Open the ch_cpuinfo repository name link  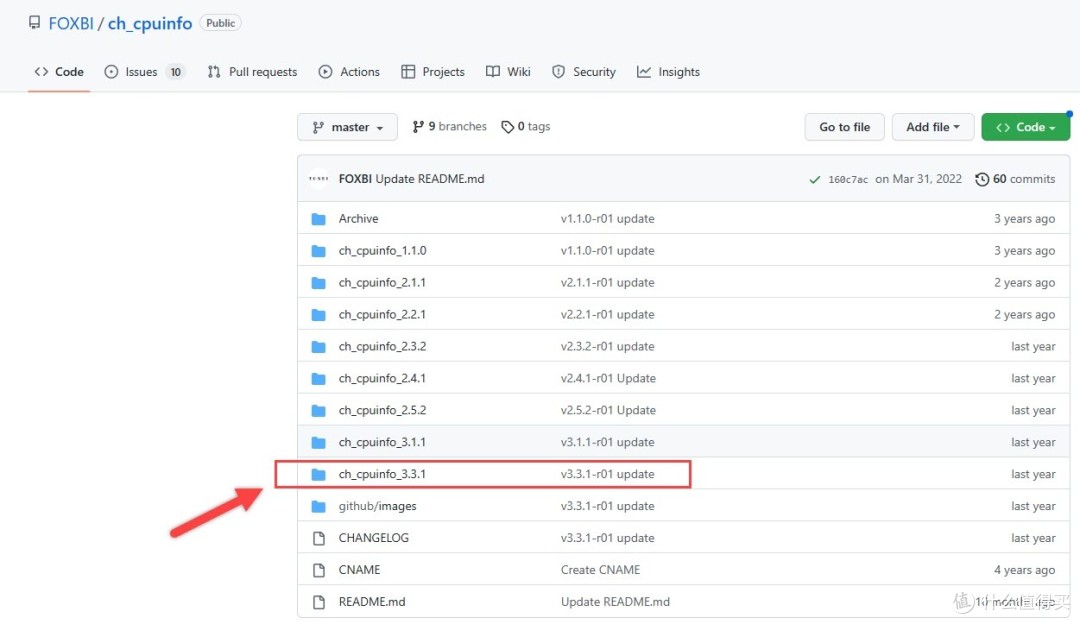point(150,23)
